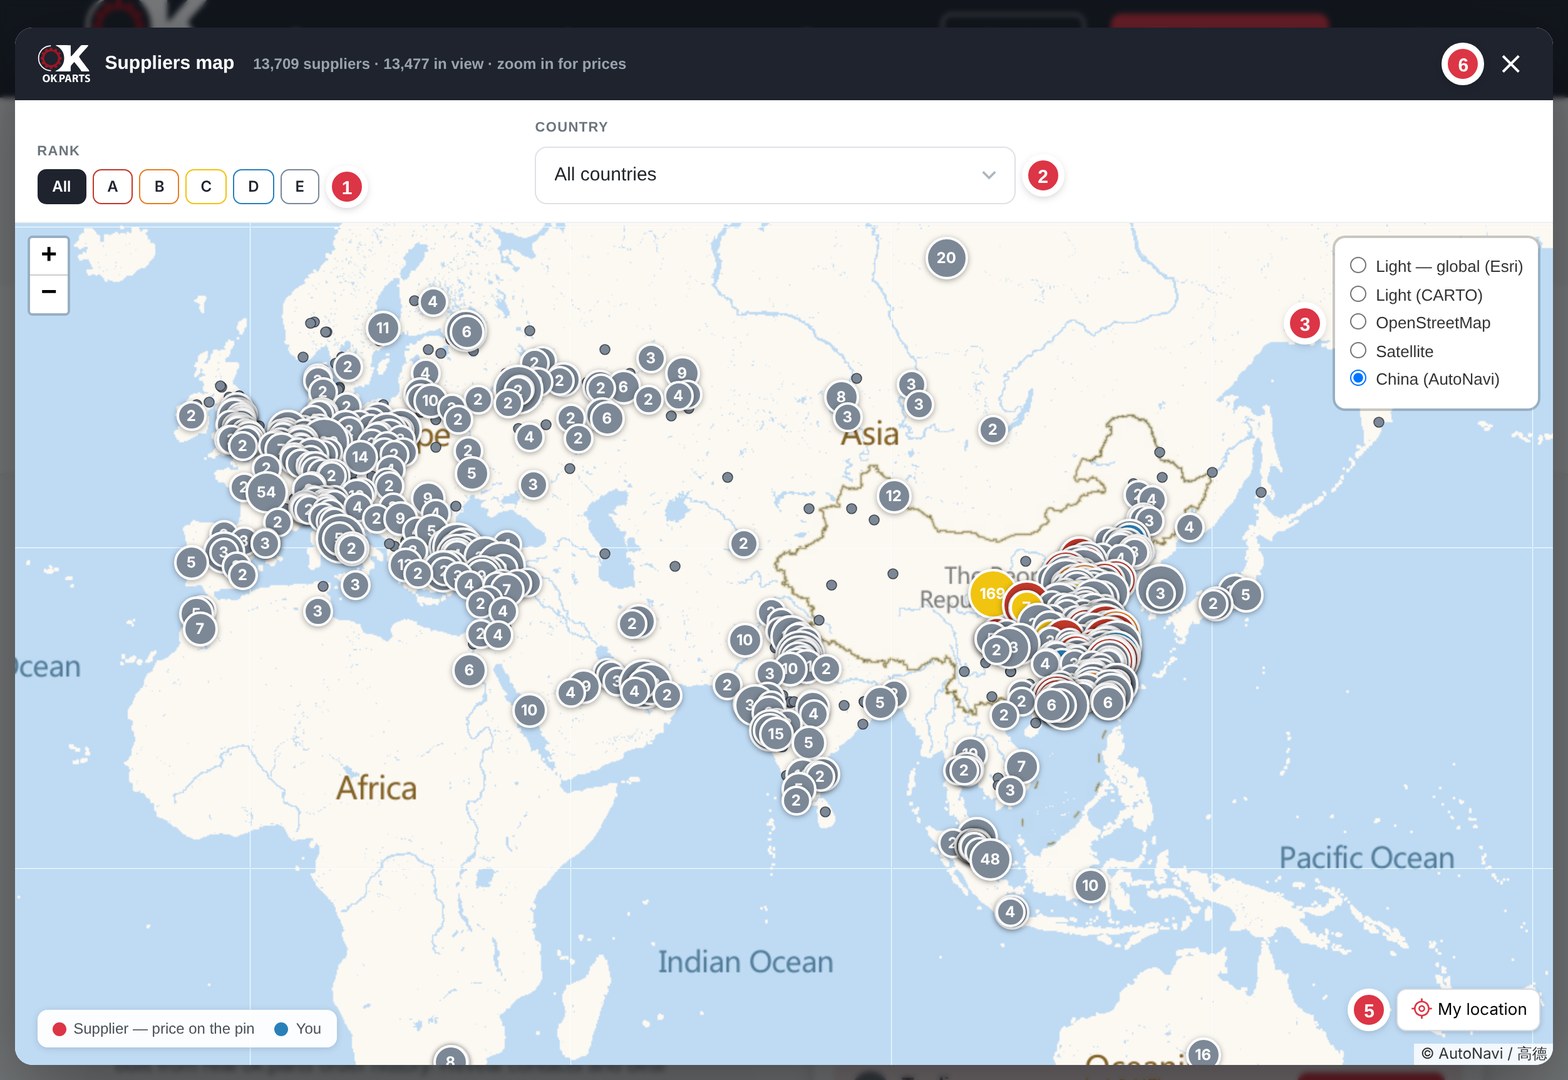Viewport: 1568px width, 1080px height.
Task: Select China (AutoNavi) basemap
Action: coord(1425,379)
